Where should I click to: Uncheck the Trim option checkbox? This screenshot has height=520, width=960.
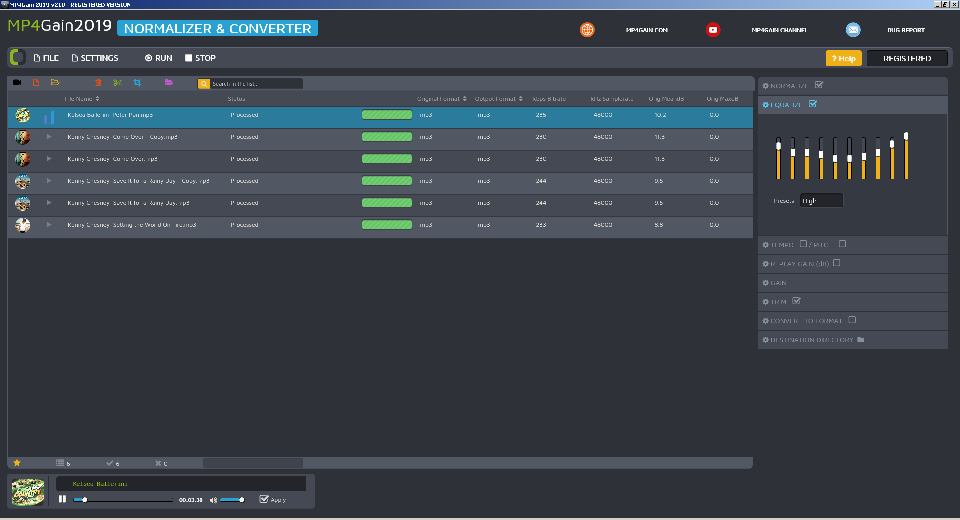797,301
